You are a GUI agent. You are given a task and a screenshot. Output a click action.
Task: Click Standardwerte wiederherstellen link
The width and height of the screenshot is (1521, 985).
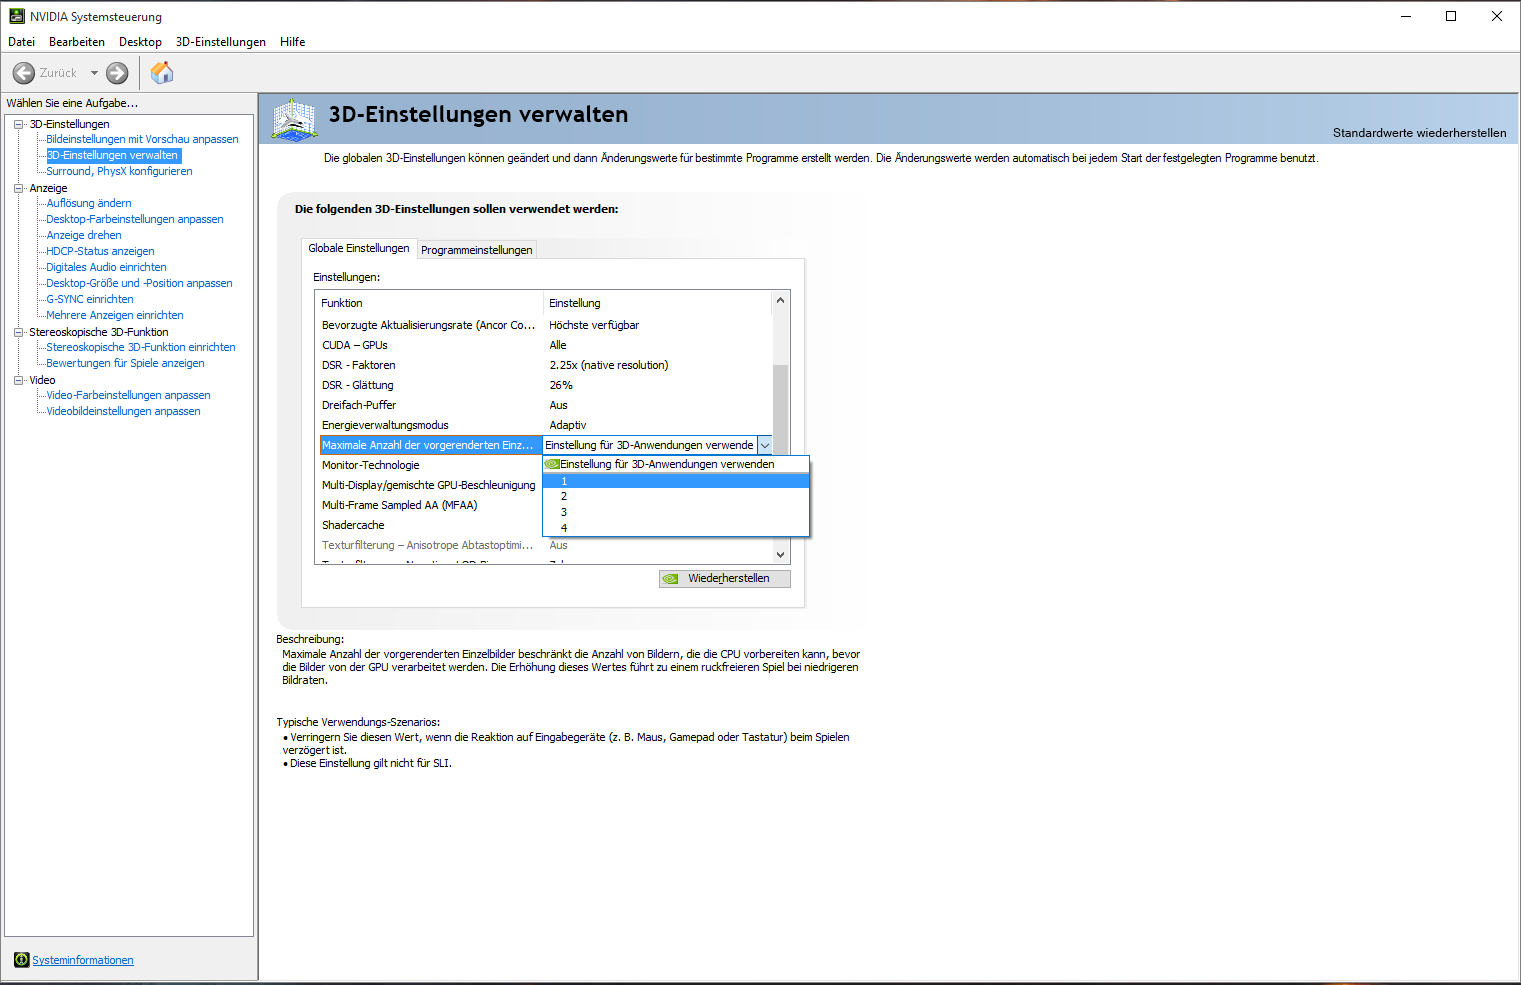[x=1419, y=133]
